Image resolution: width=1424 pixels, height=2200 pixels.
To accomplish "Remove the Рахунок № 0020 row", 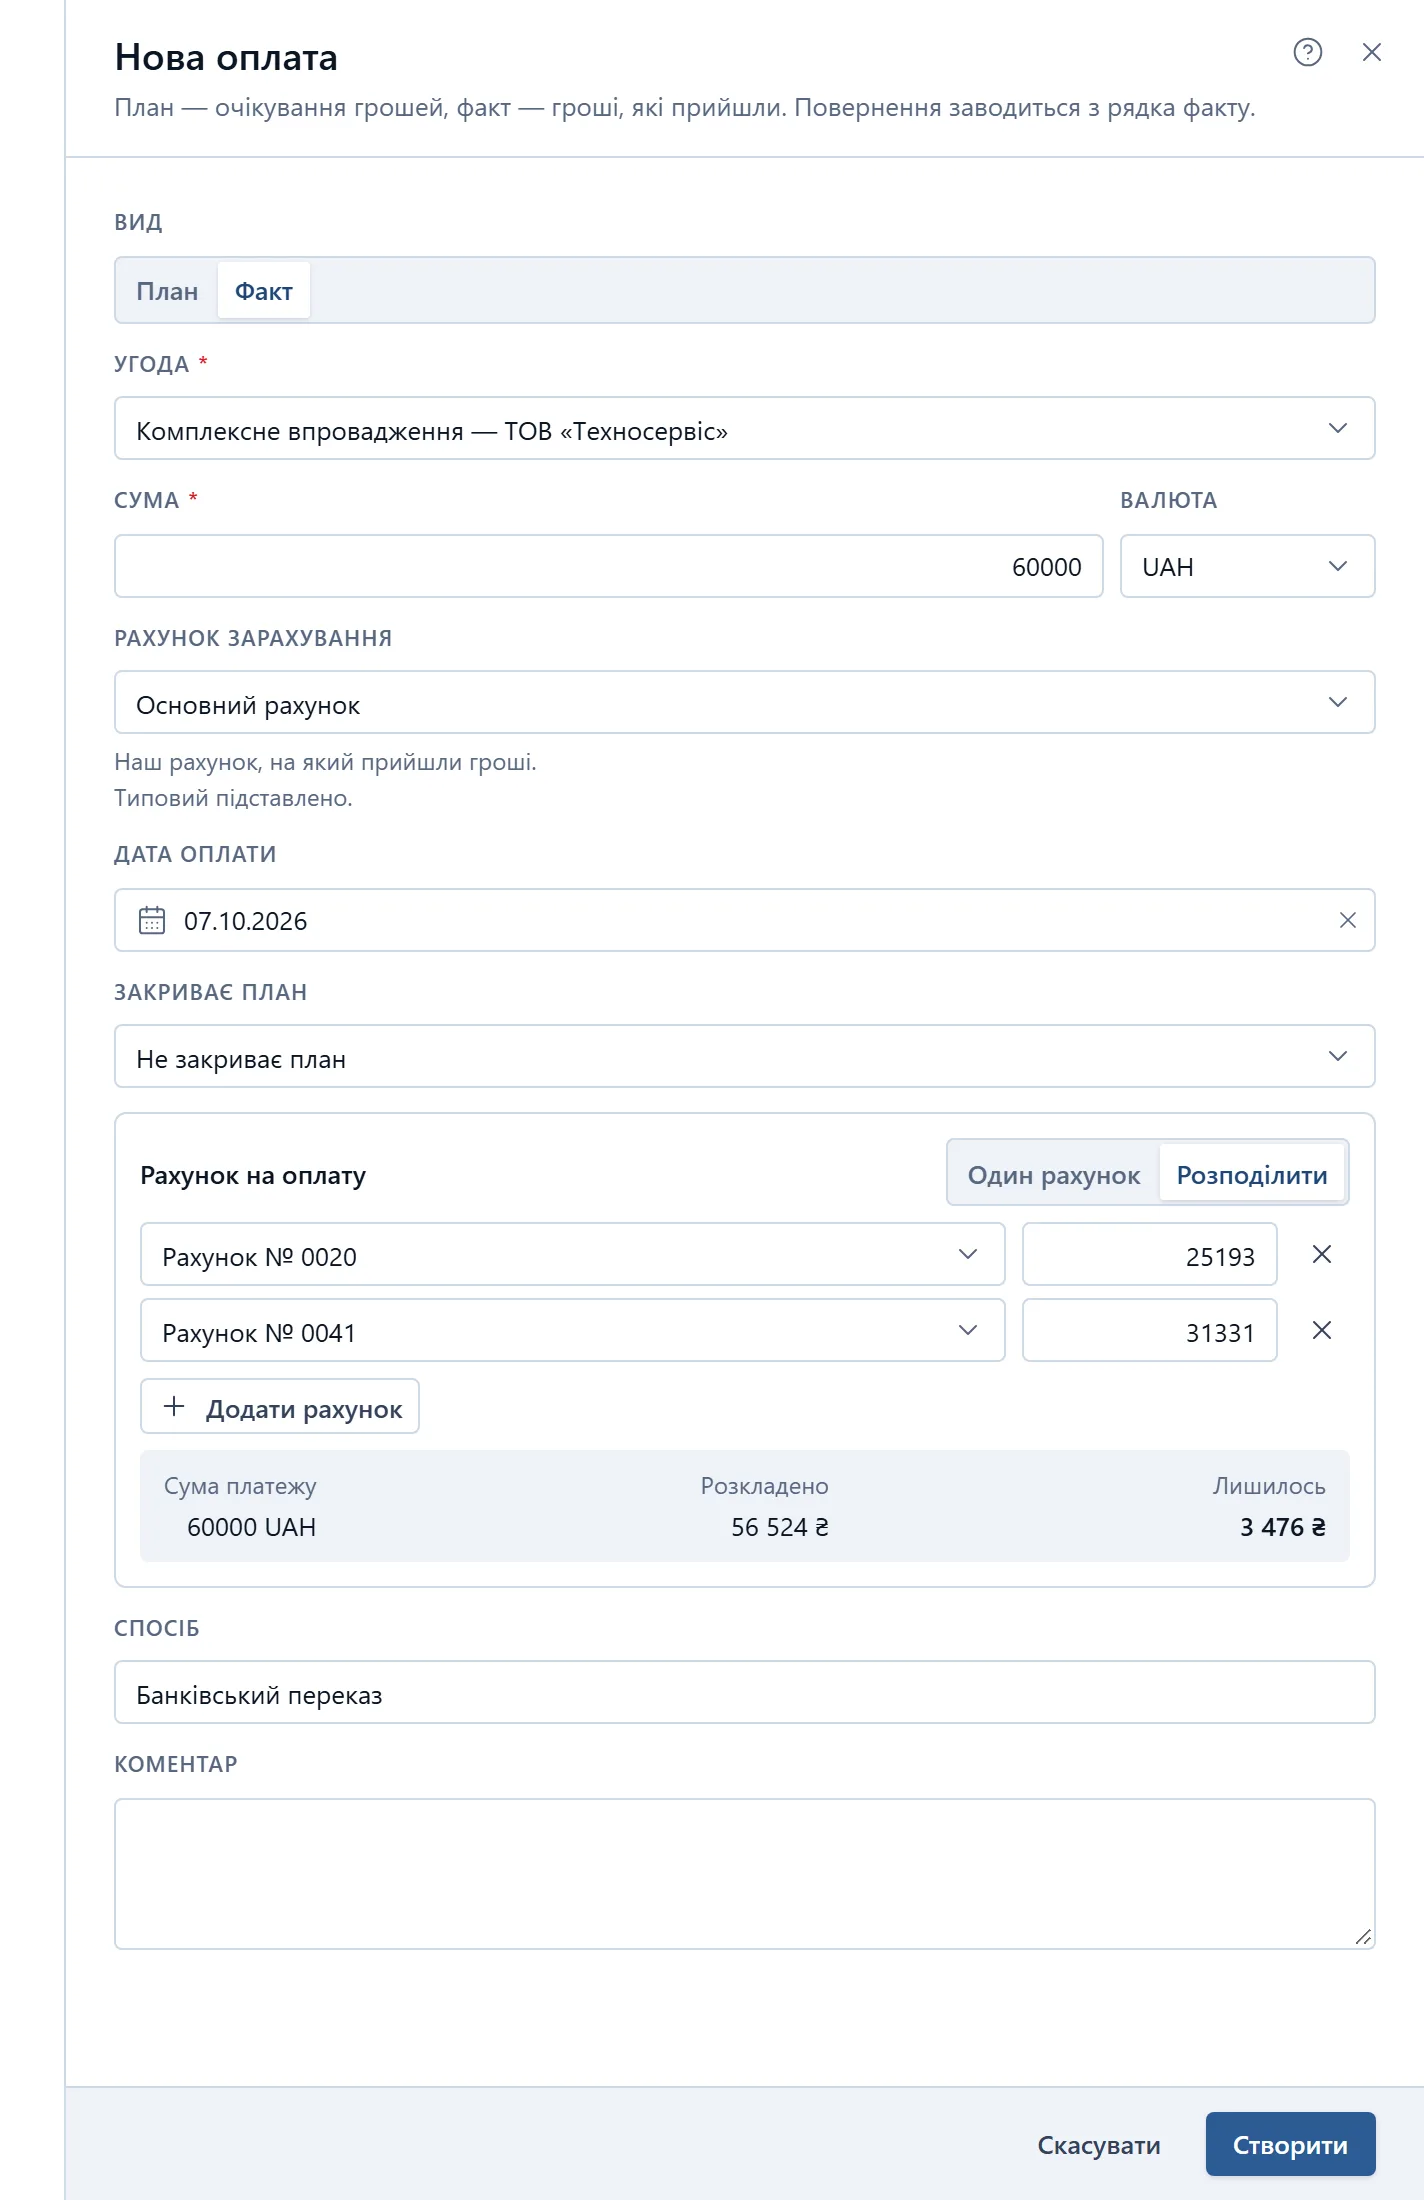I will point(1322,1254).
